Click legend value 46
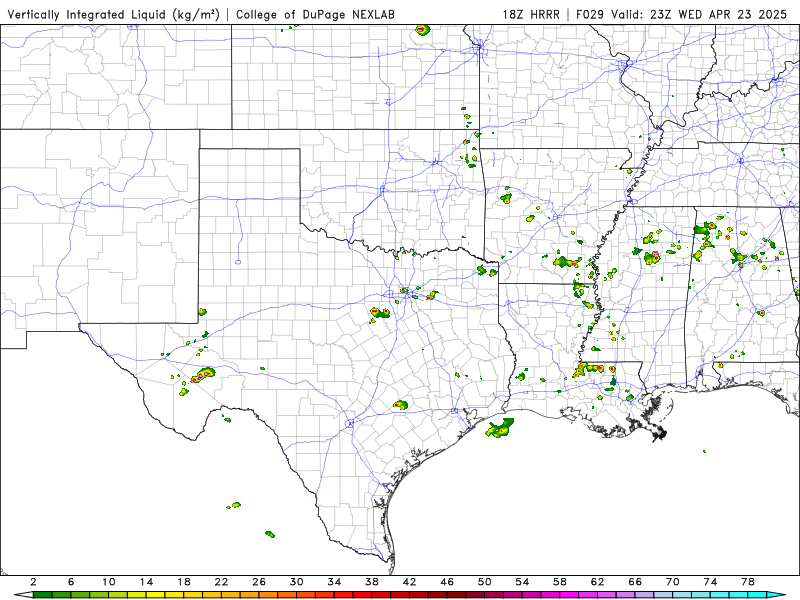Viewport: 800px width, 600px height. (447, 582)
